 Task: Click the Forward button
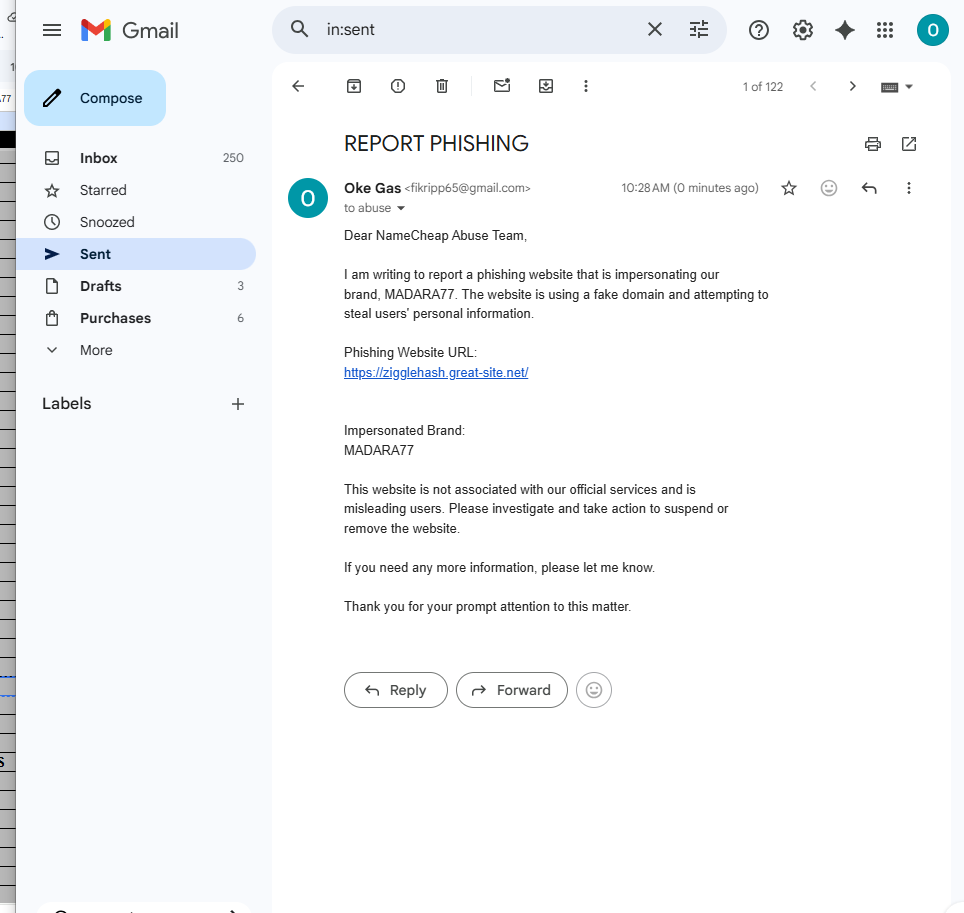pos(512,690)
